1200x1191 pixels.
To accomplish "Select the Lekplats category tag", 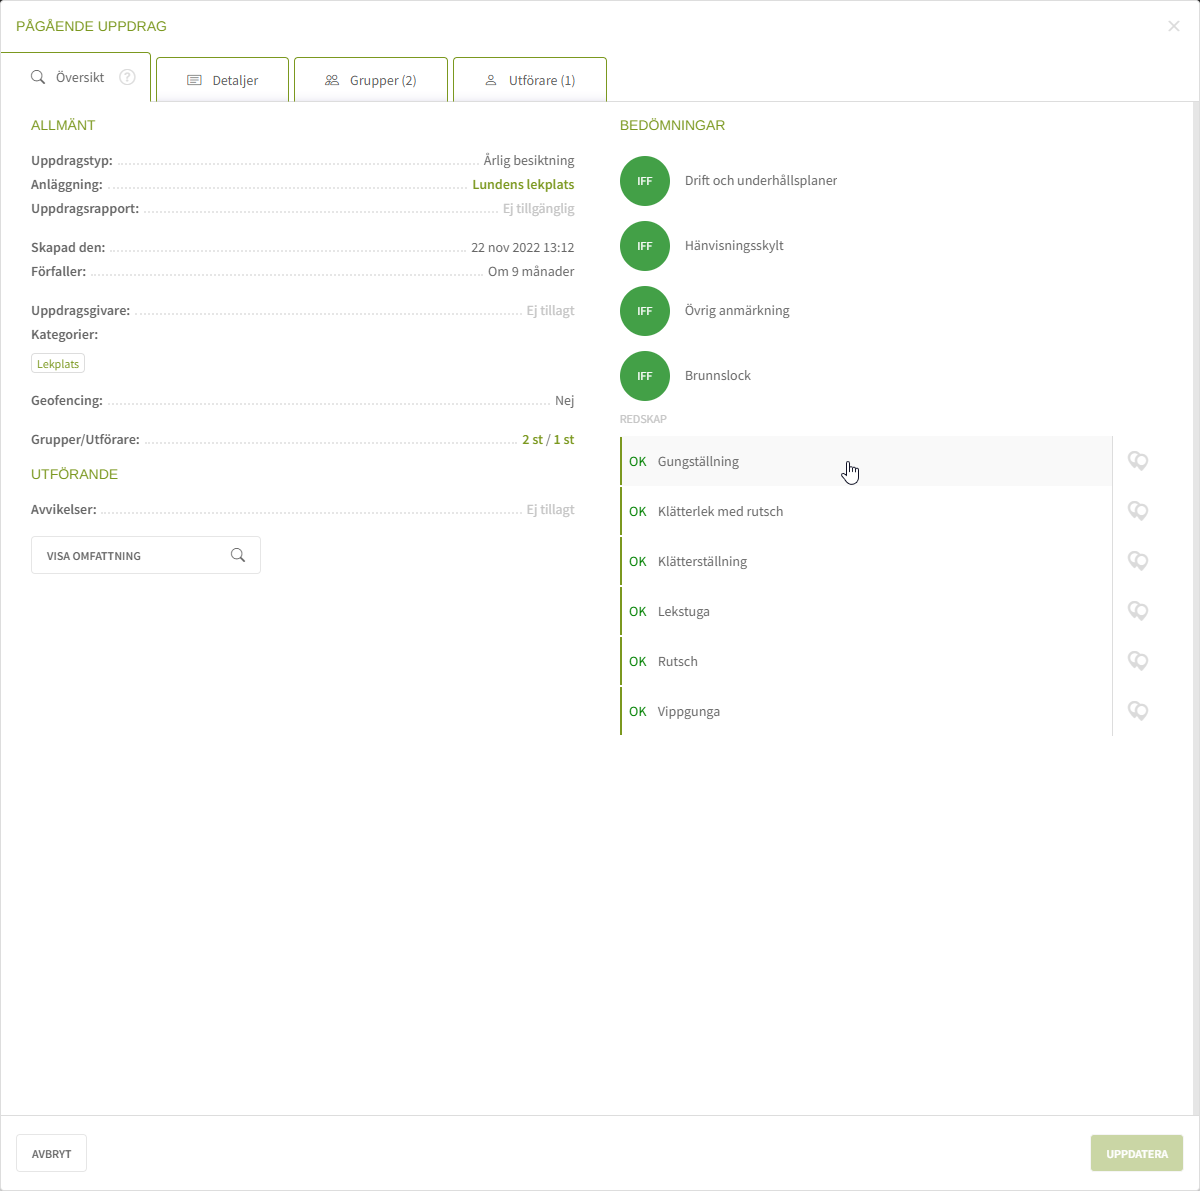I will 58,364.
